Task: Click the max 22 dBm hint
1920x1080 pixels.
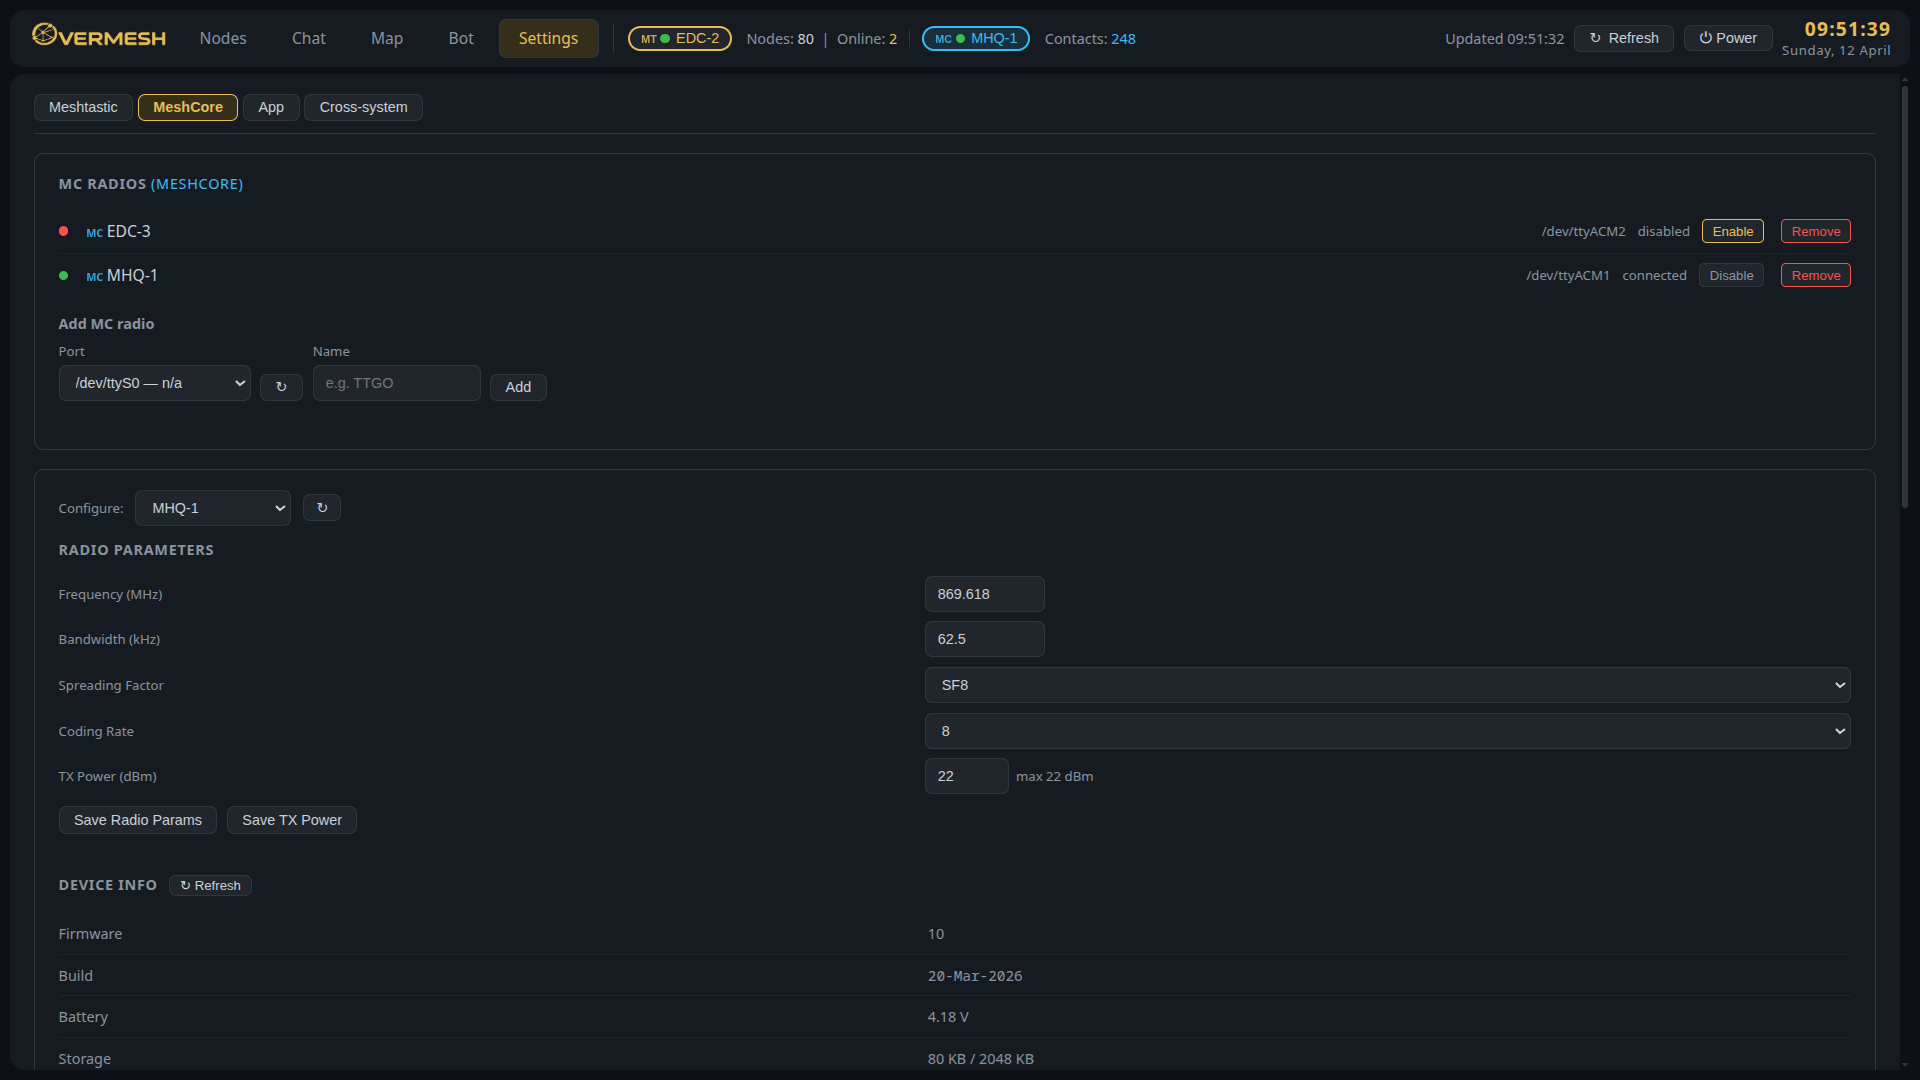Action: 1055,776
